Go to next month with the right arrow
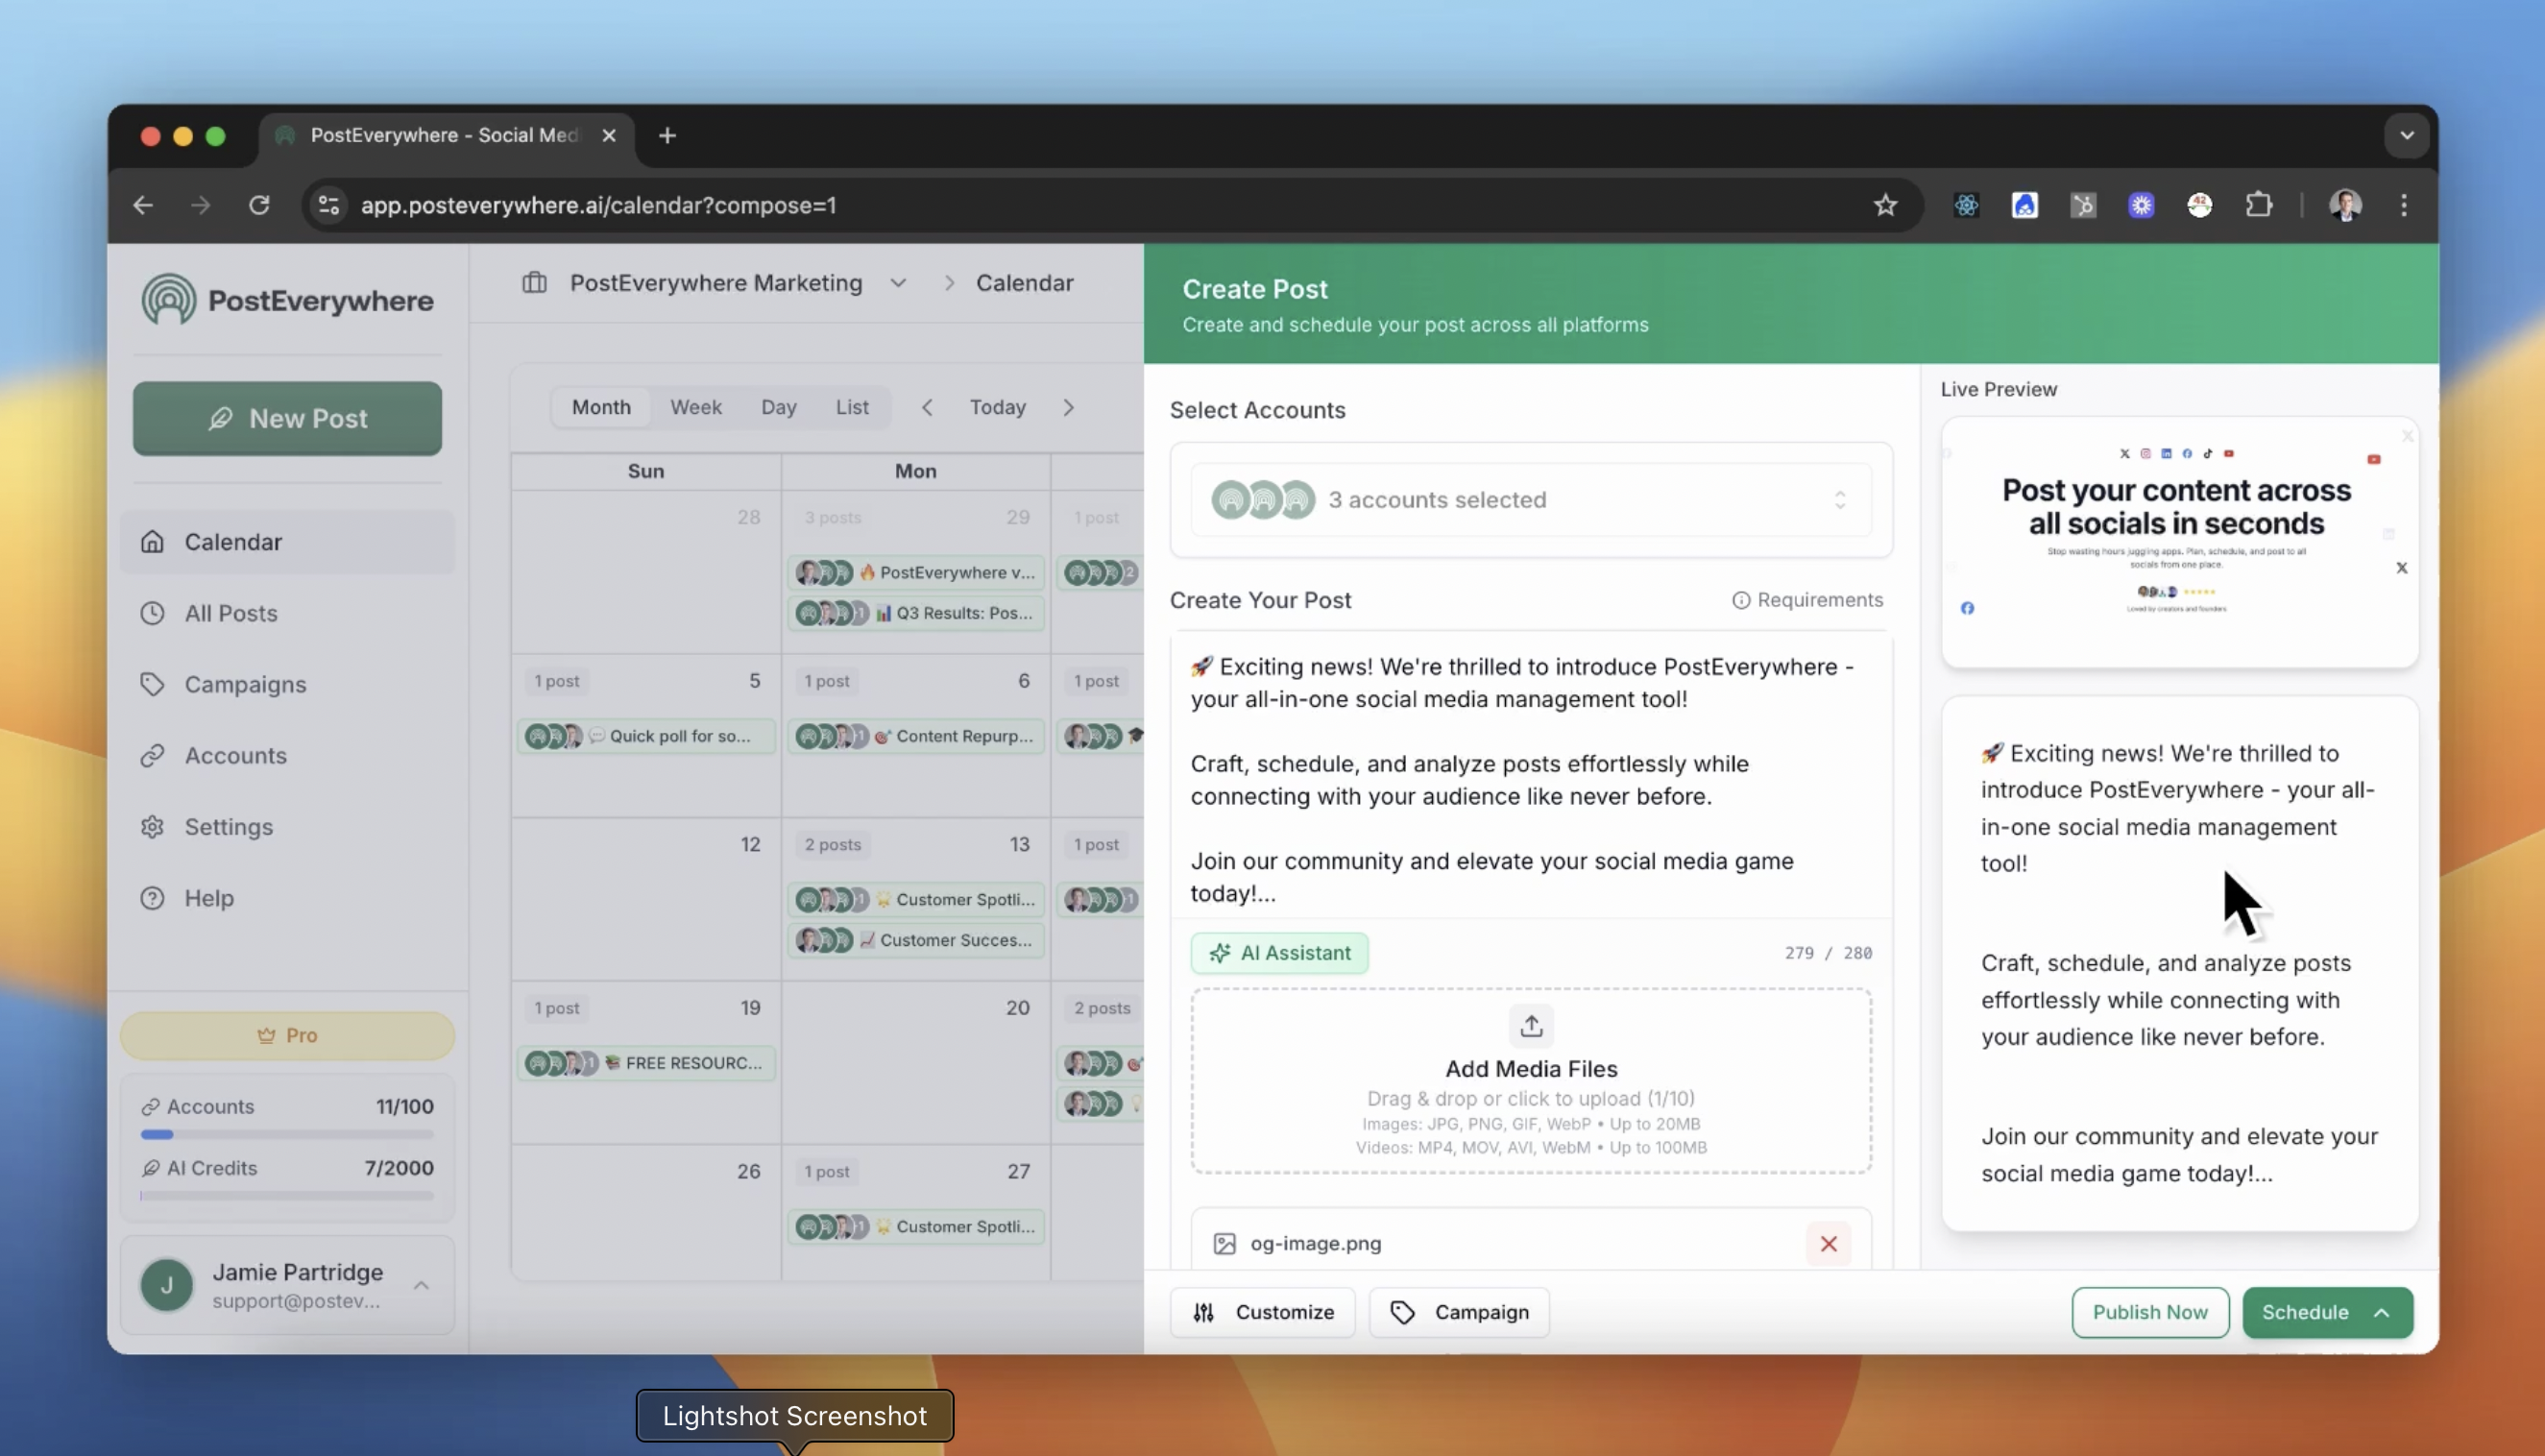This screenshot has width=2545, height=1456. coord(1068,407)
